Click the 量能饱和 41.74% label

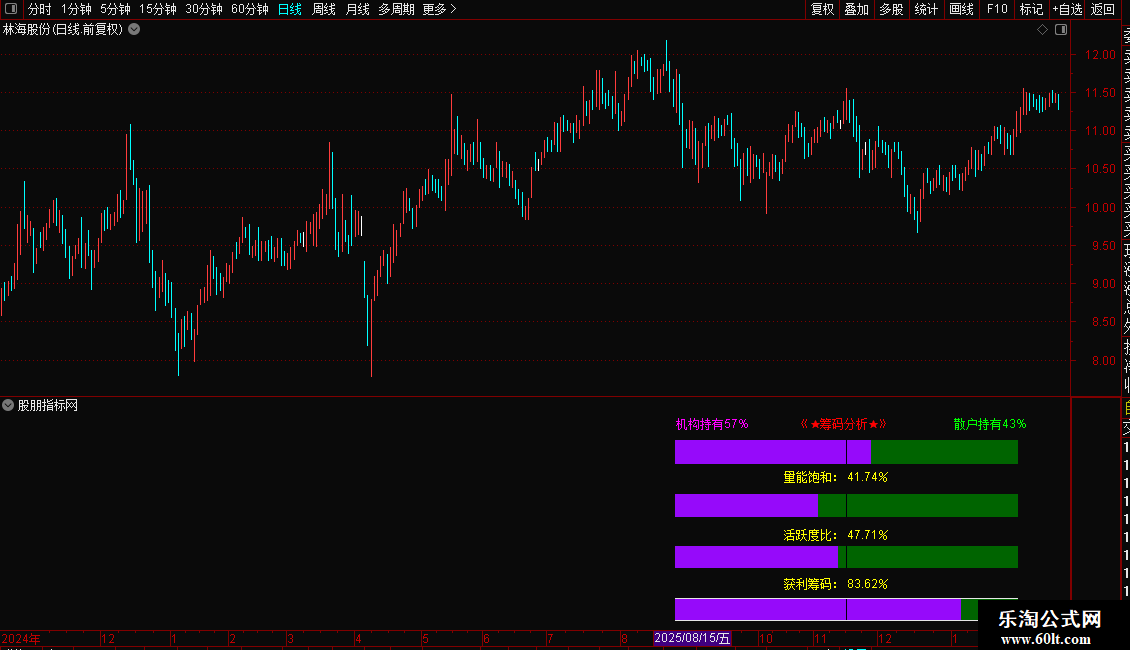coord(835,477)
